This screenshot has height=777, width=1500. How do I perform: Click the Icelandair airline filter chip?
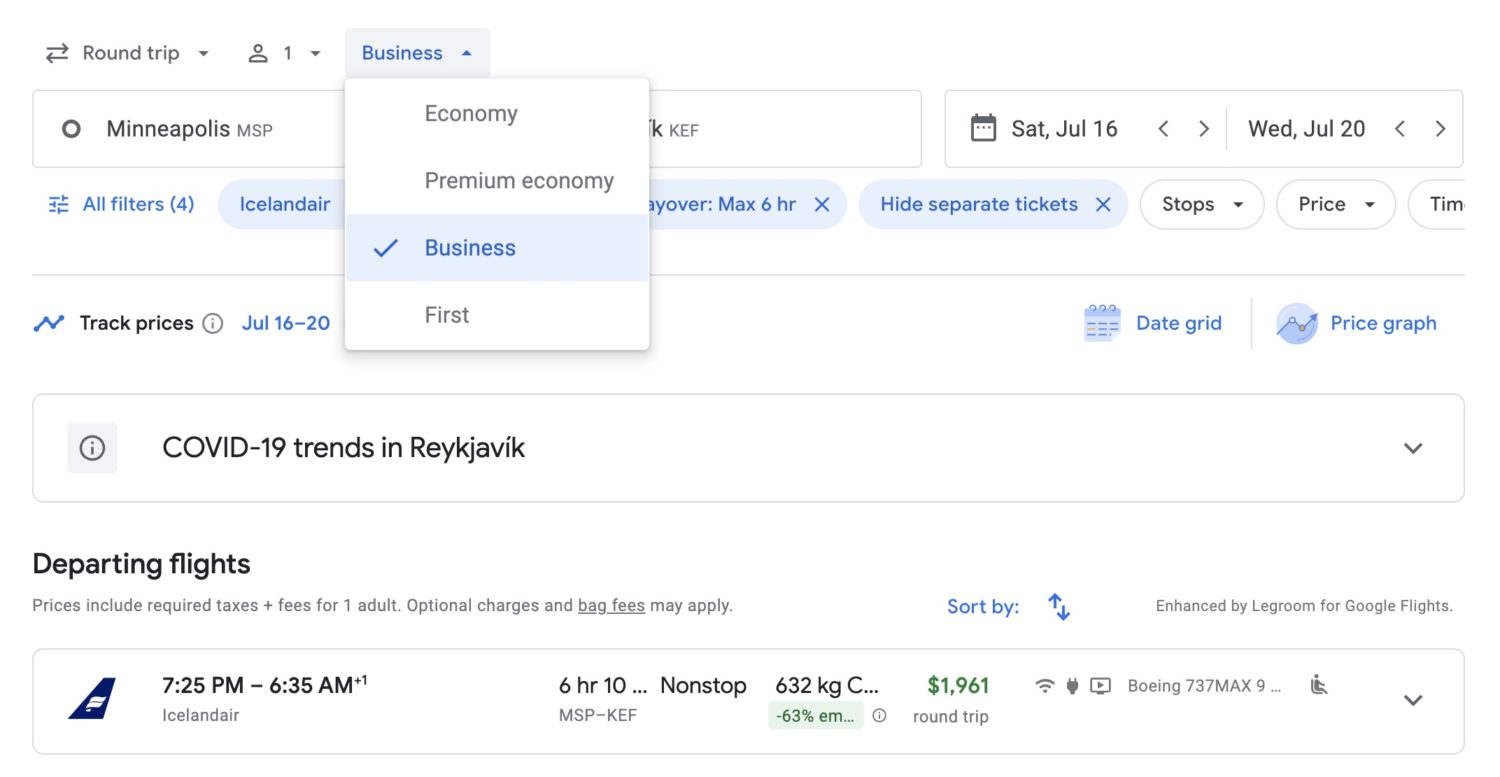pyautogui.click(x=284, y=204)
